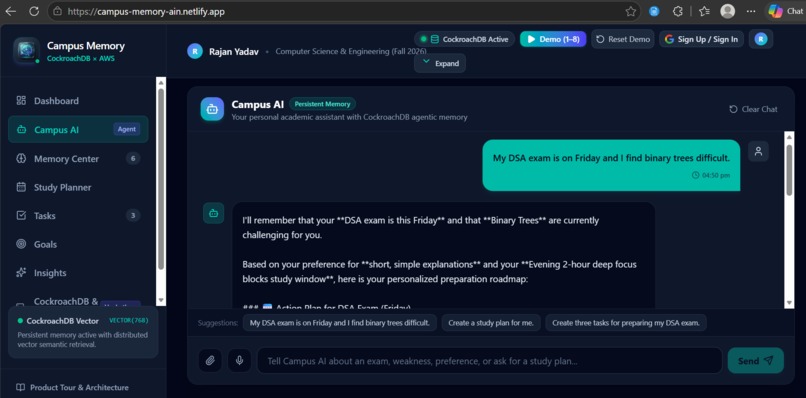Click the R user avatar at top right

(761, 39)
